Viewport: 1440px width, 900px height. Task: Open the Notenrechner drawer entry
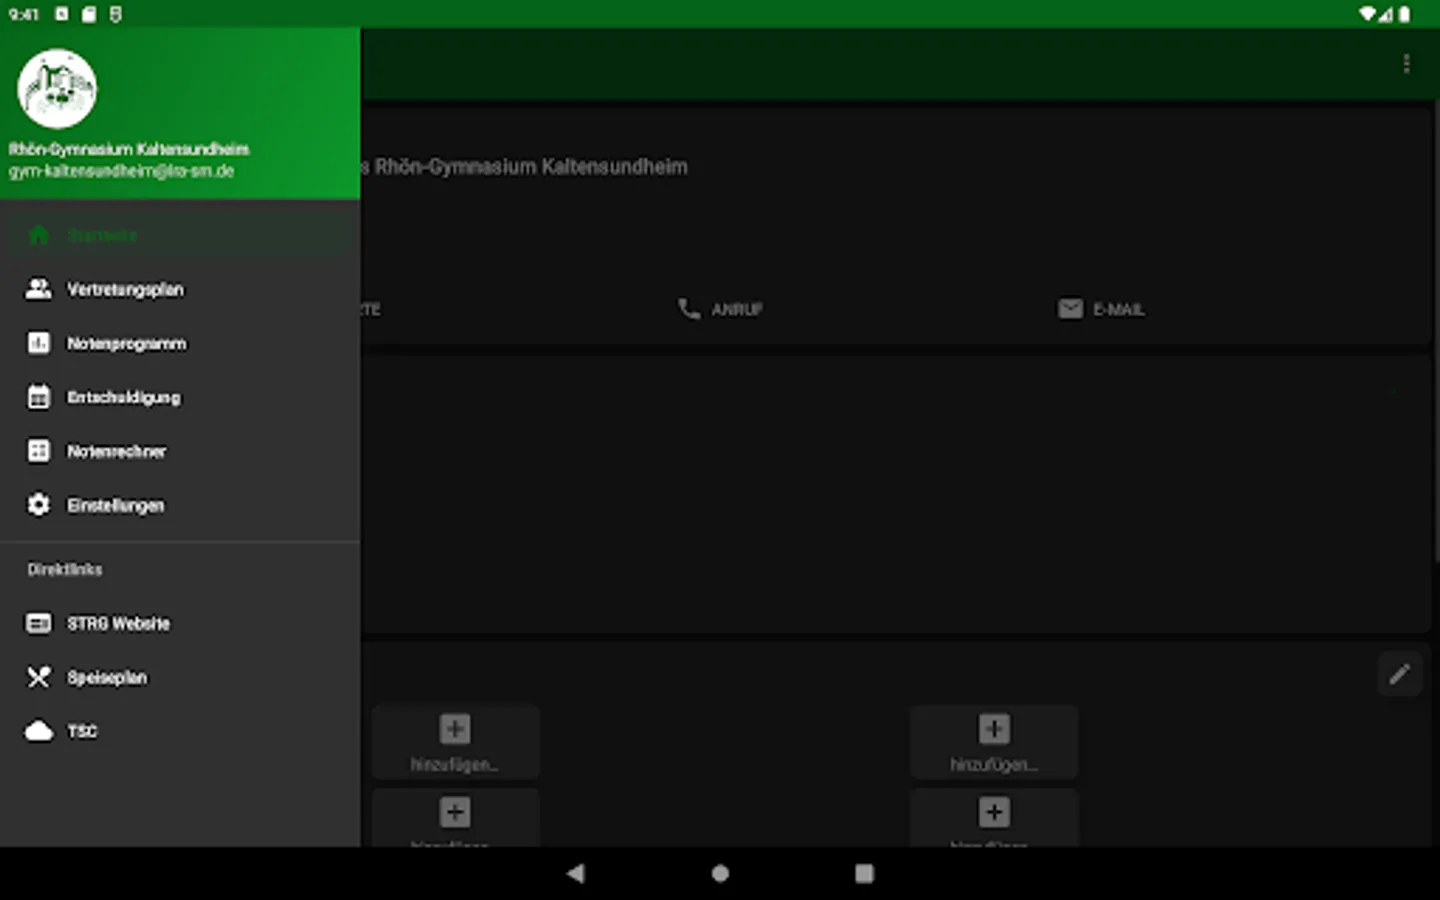180,451
